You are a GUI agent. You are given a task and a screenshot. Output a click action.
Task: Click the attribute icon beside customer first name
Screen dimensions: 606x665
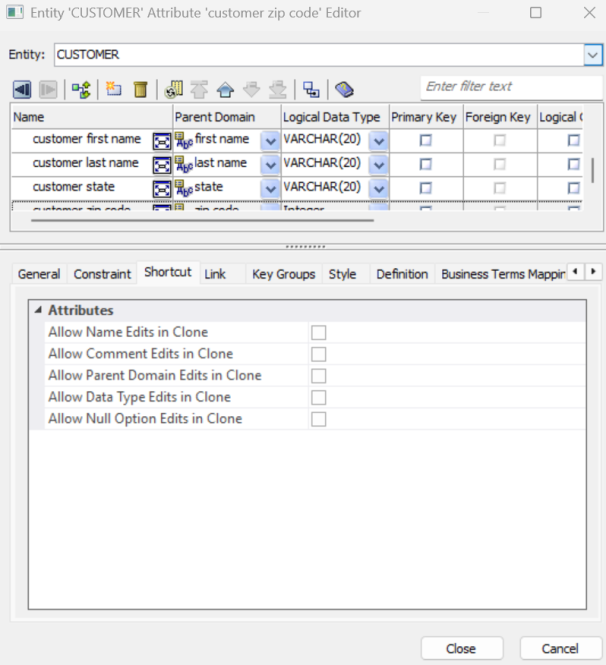[x=162, y=141]
